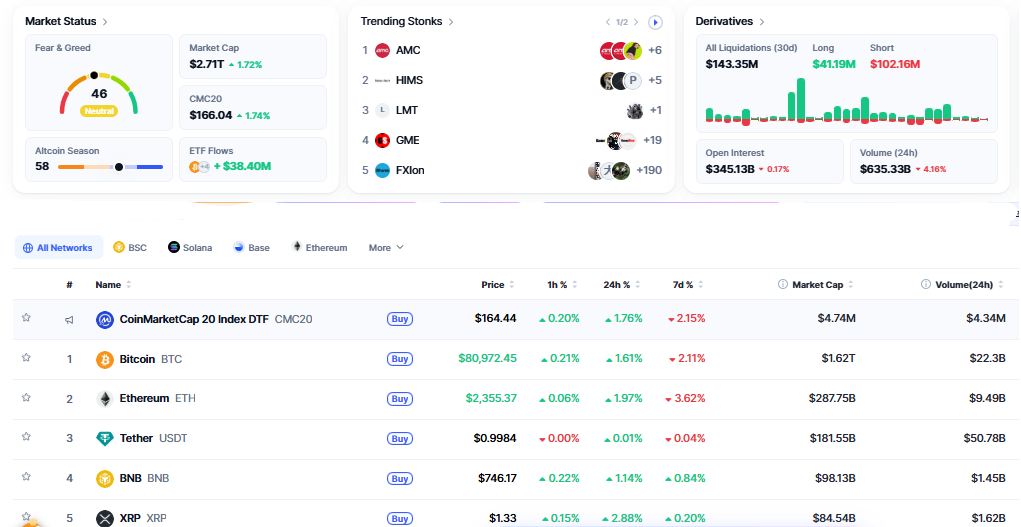Image resolution: width=1021 pixels, height=527 pixels.
Task: Click the HIMS stock logo
Action: [382, 80]
